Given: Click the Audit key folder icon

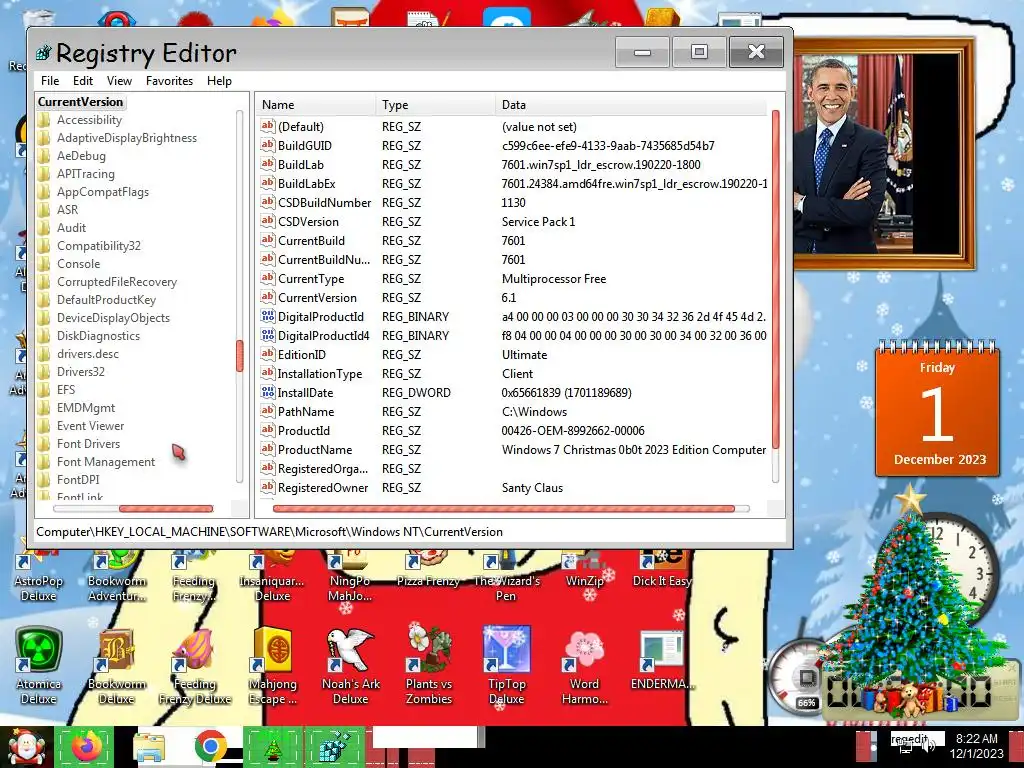Looking at the screenshot, I should point(44,227).
